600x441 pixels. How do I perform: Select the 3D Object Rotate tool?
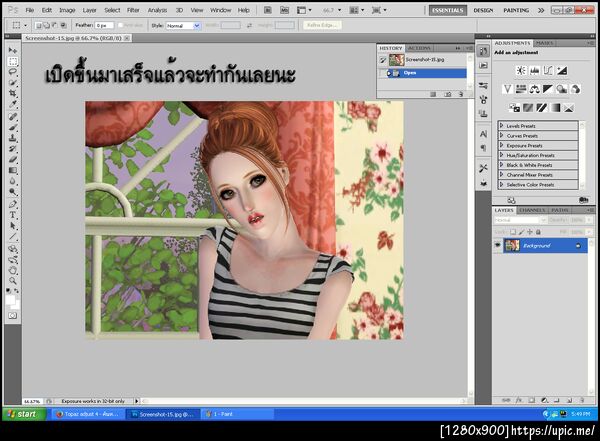click(13, 249)
